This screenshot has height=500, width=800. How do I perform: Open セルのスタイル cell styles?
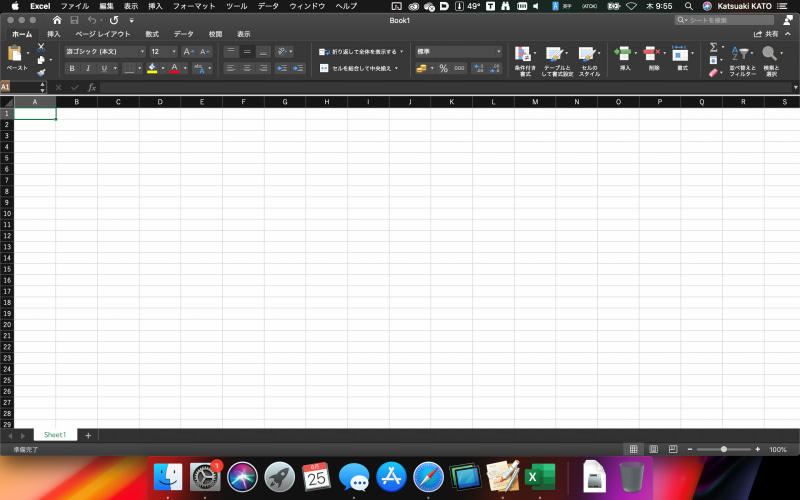click(x=589, y=61)
